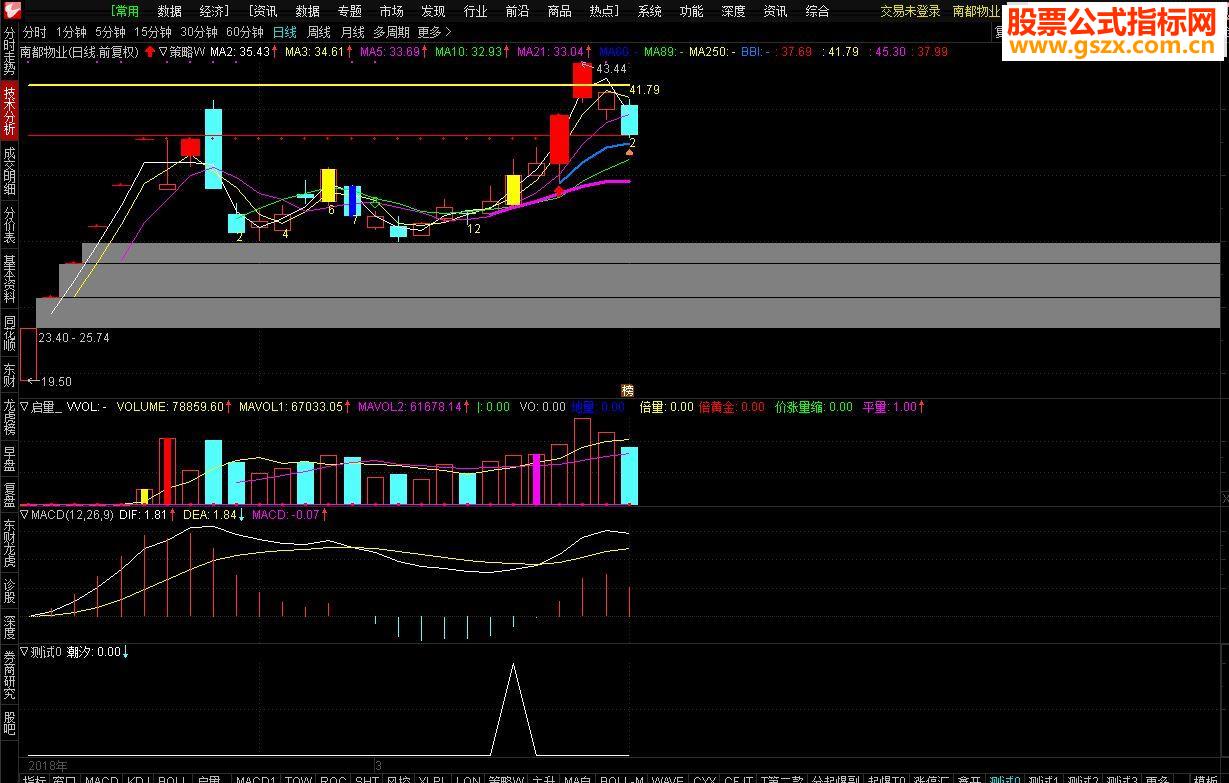1229x783 pixels.
Task: Expand the MACD(12,26,9) indicator triangle
Action: pyautogui.click(x=25, y=515)
